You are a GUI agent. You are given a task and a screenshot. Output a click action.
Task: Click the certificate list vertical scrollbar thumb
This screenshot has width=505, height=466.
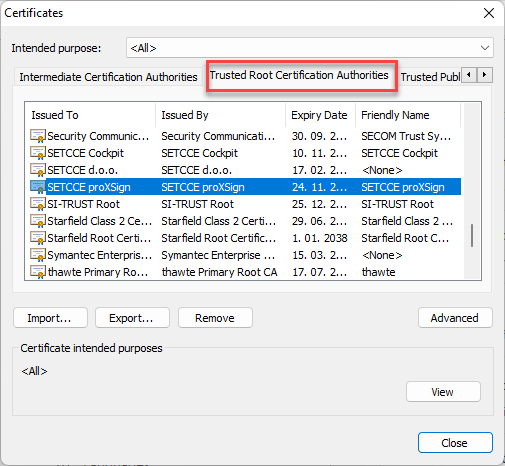click(472, 235)
